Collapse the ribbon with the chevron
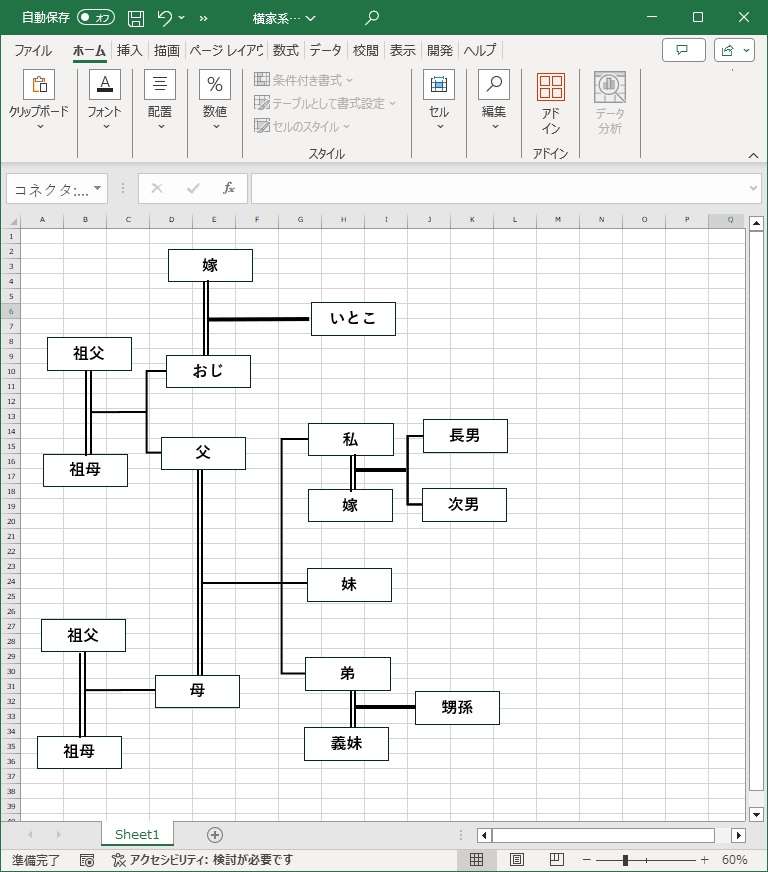The width and height of the screenshot is (768, 872). [x=753, y=155]
